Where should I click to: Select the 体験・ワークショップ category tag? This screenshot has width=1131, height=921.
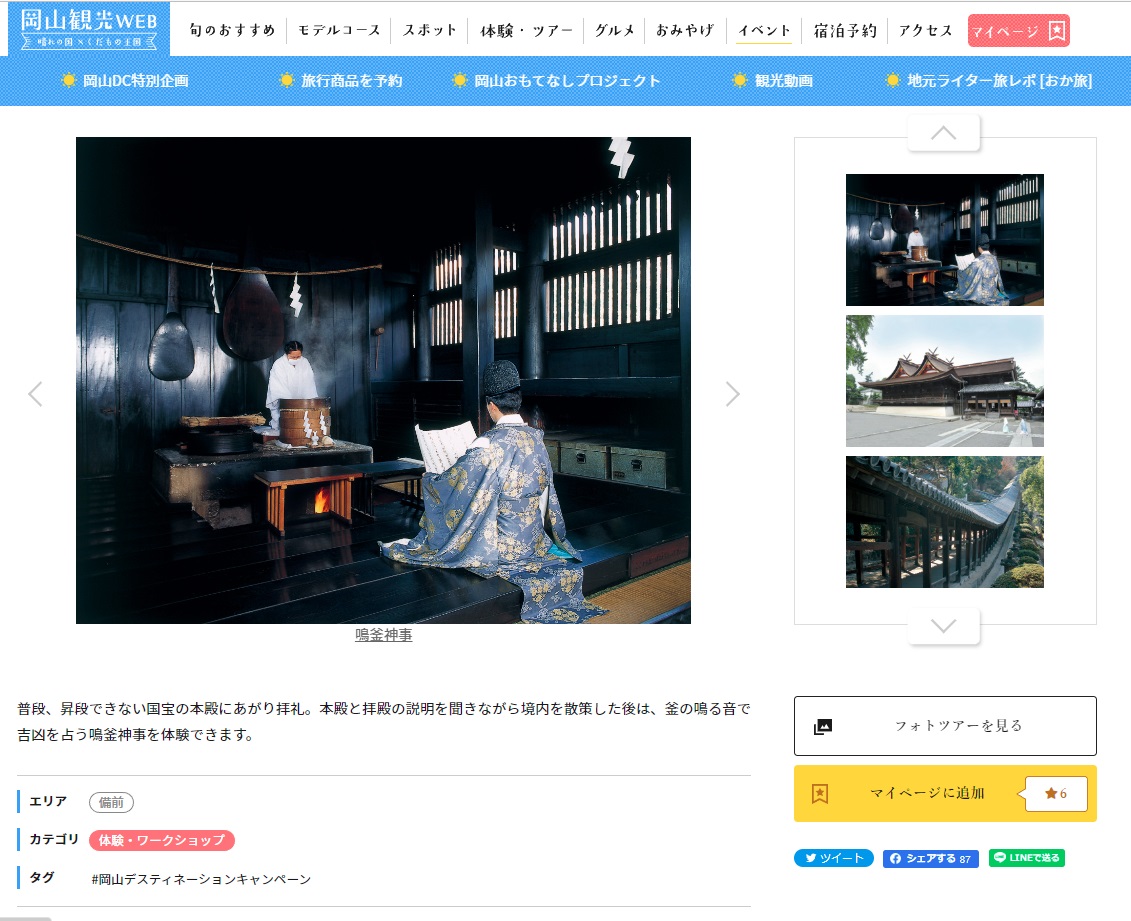click(x=162, y=840)
